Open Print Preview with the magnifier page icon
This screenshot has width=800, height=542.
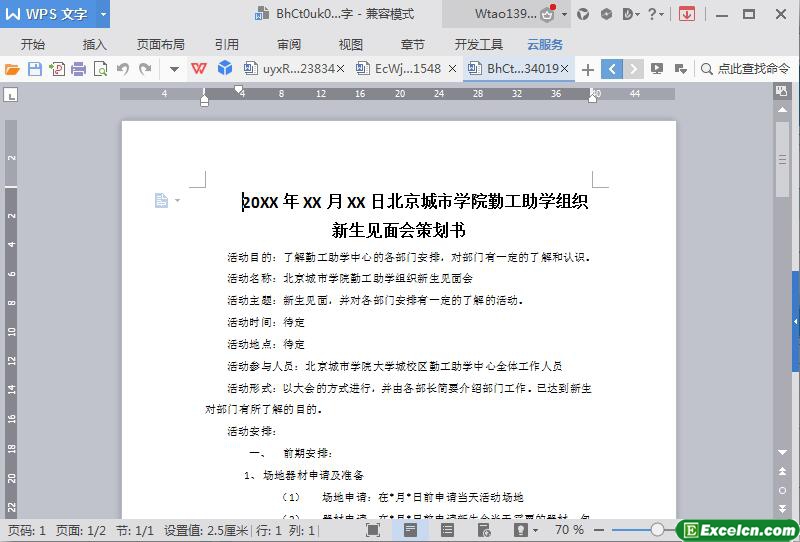101,68
